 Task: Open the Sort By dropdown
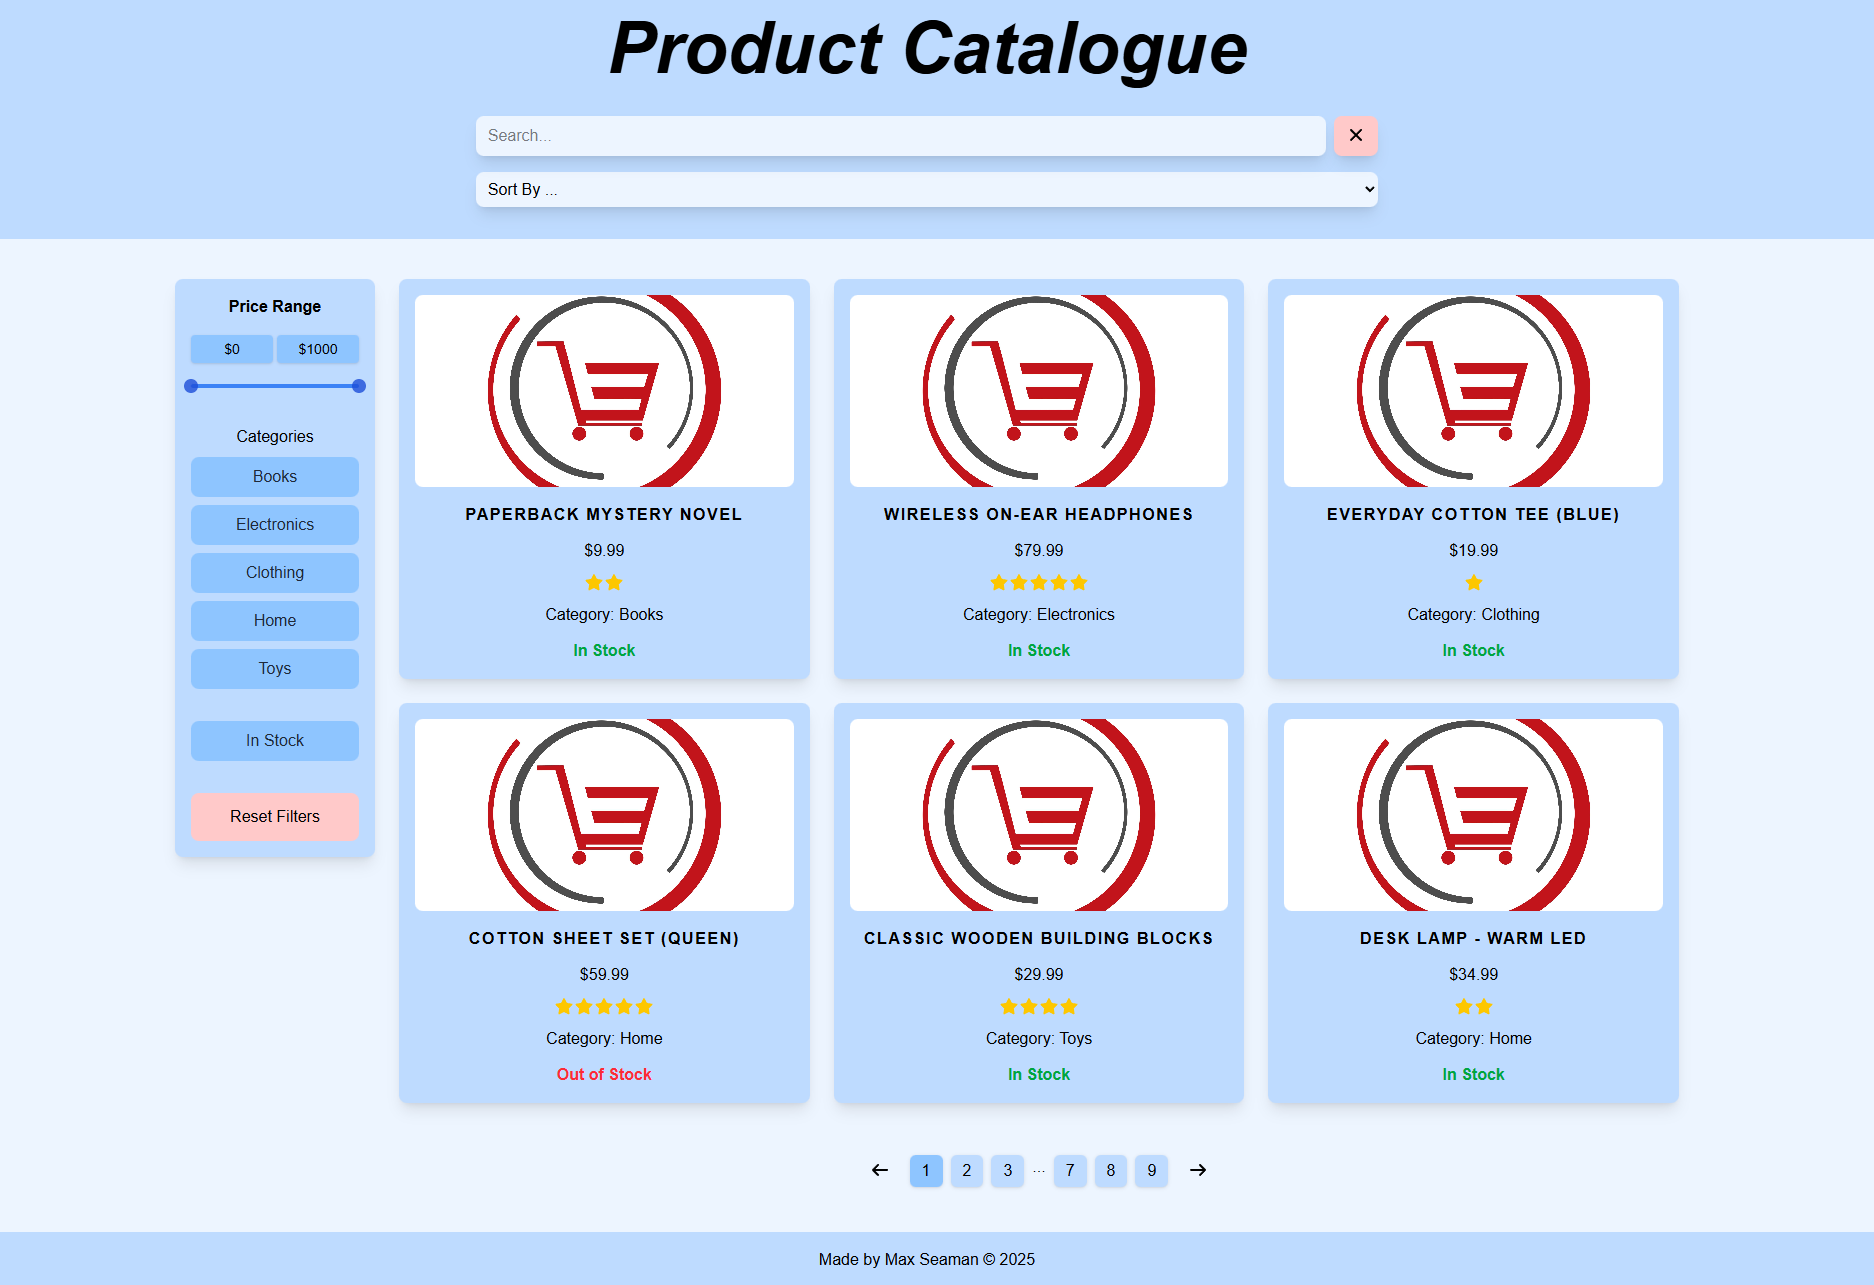pos(926,190)
